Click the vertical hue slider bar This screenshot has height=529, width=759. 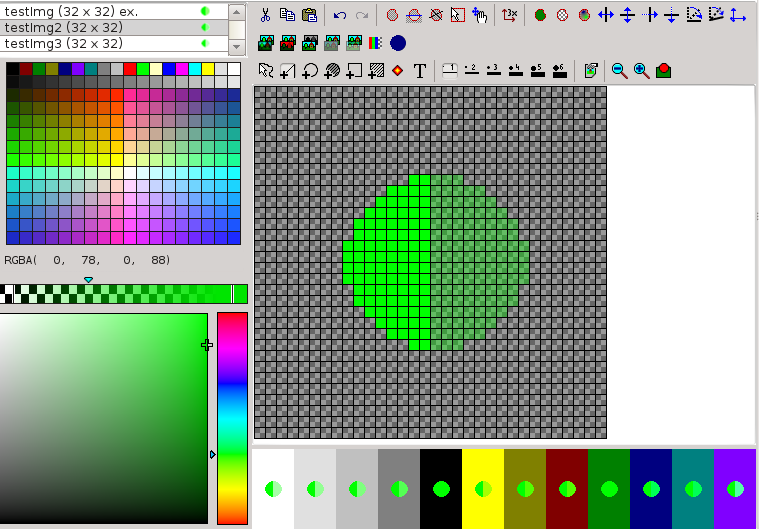[x=232, y=417]
